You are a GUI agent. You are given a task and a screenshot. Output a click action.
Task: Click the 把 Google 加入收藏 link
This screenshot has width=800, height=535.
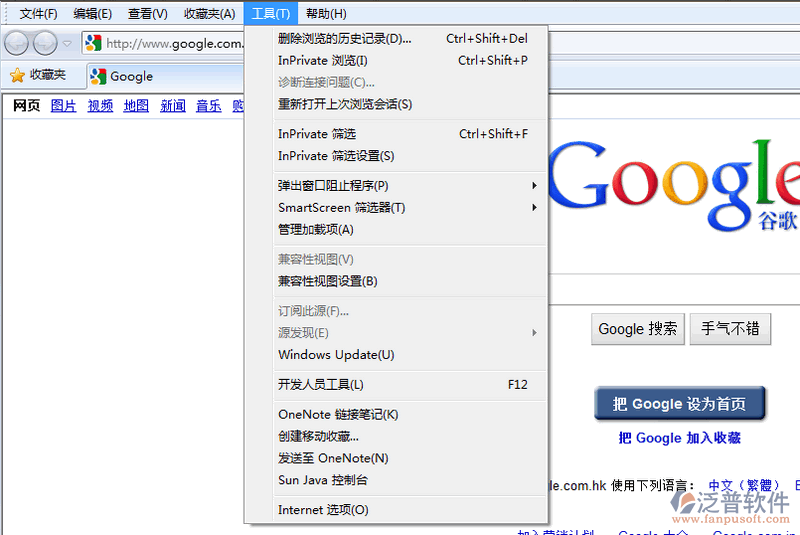[680, 438]
